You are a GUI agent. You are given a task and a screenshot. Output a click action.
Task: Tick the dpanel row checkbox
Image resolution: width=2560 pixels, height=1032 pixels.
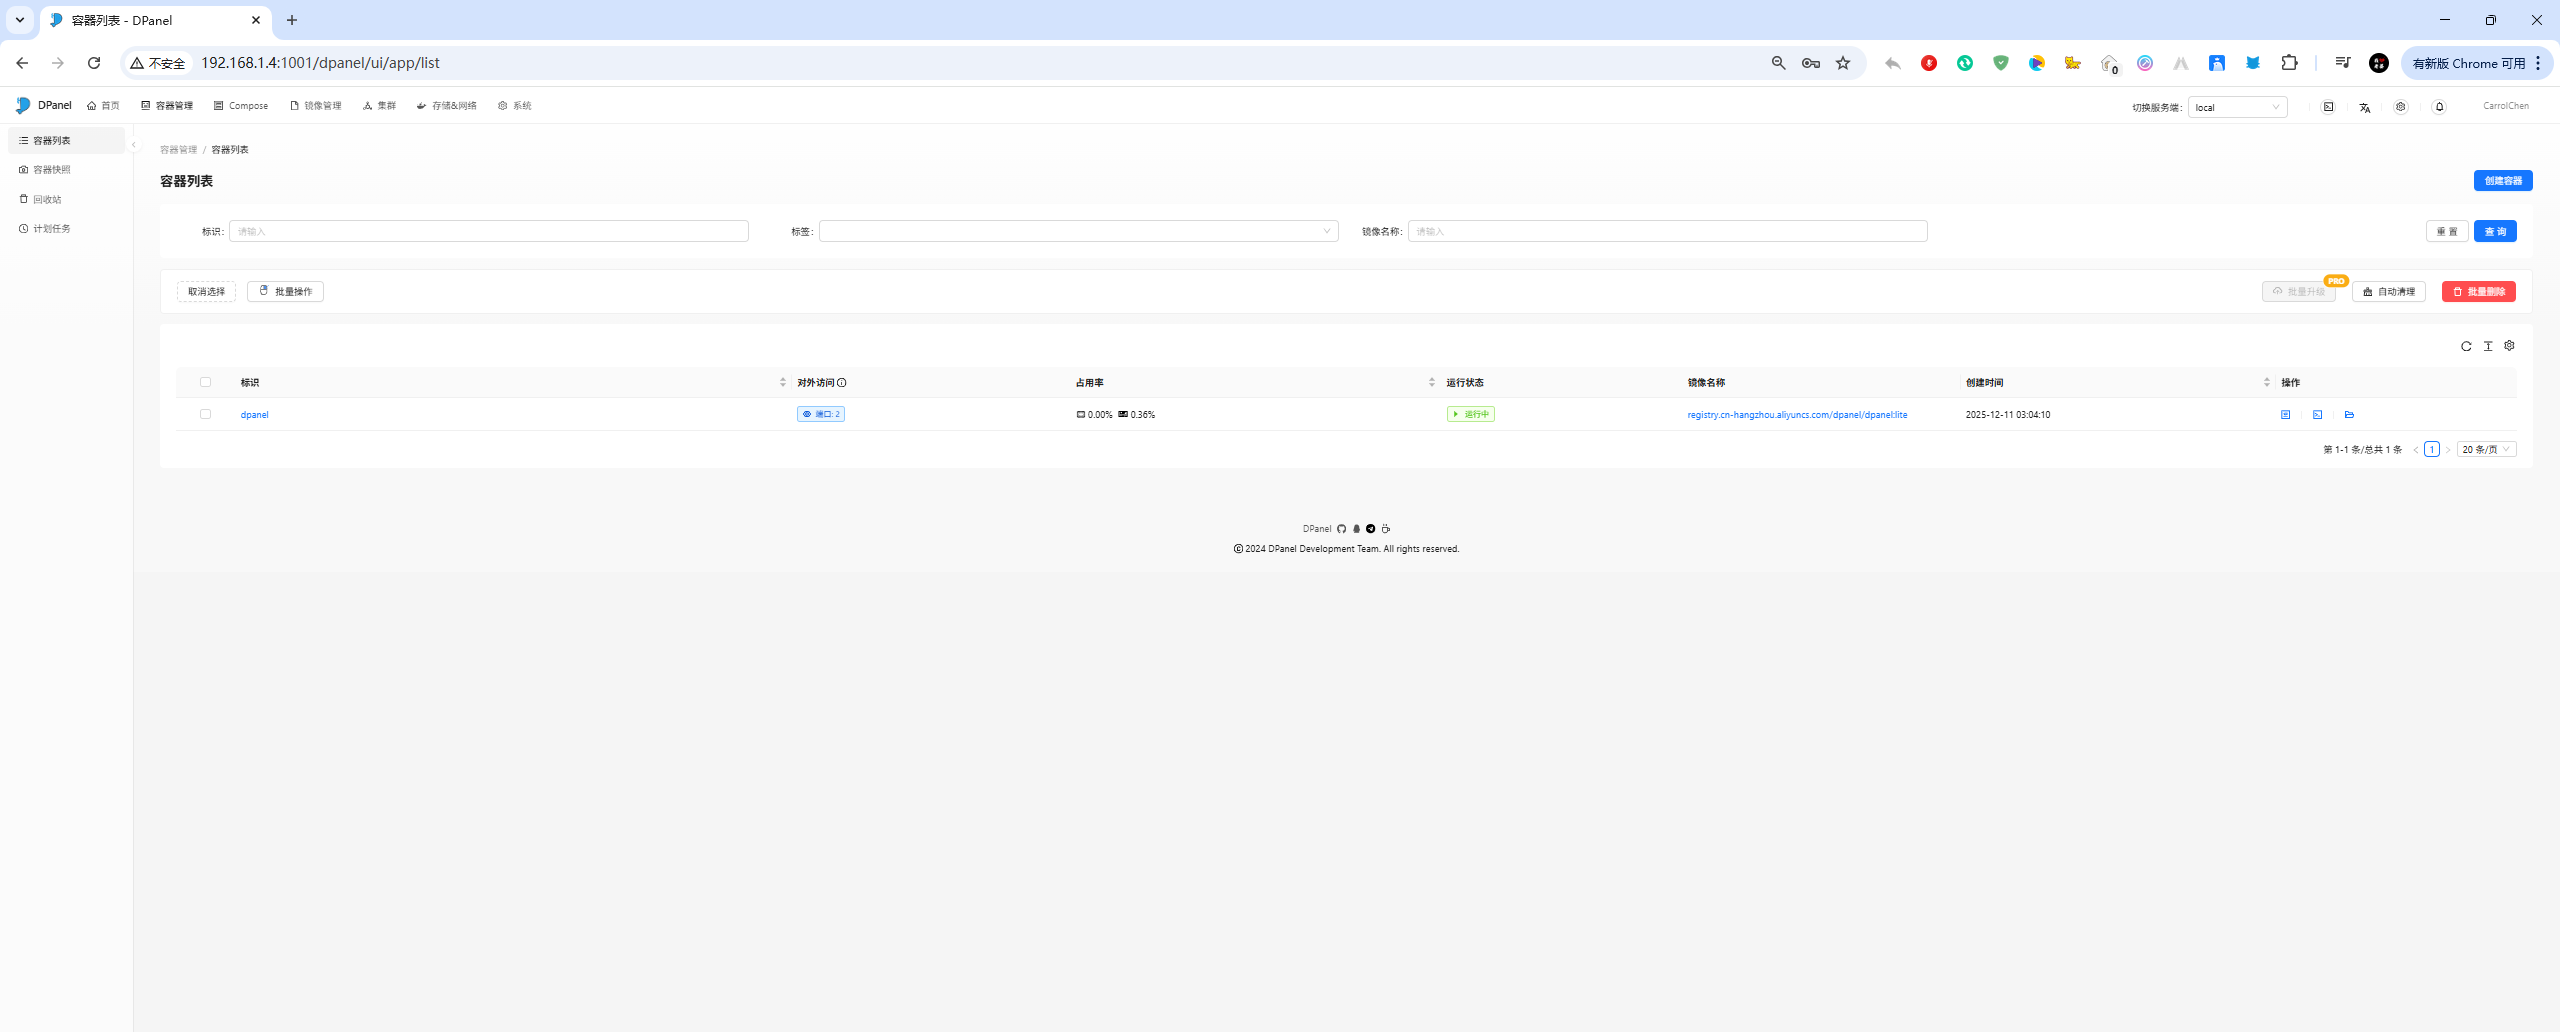point(205,414)
